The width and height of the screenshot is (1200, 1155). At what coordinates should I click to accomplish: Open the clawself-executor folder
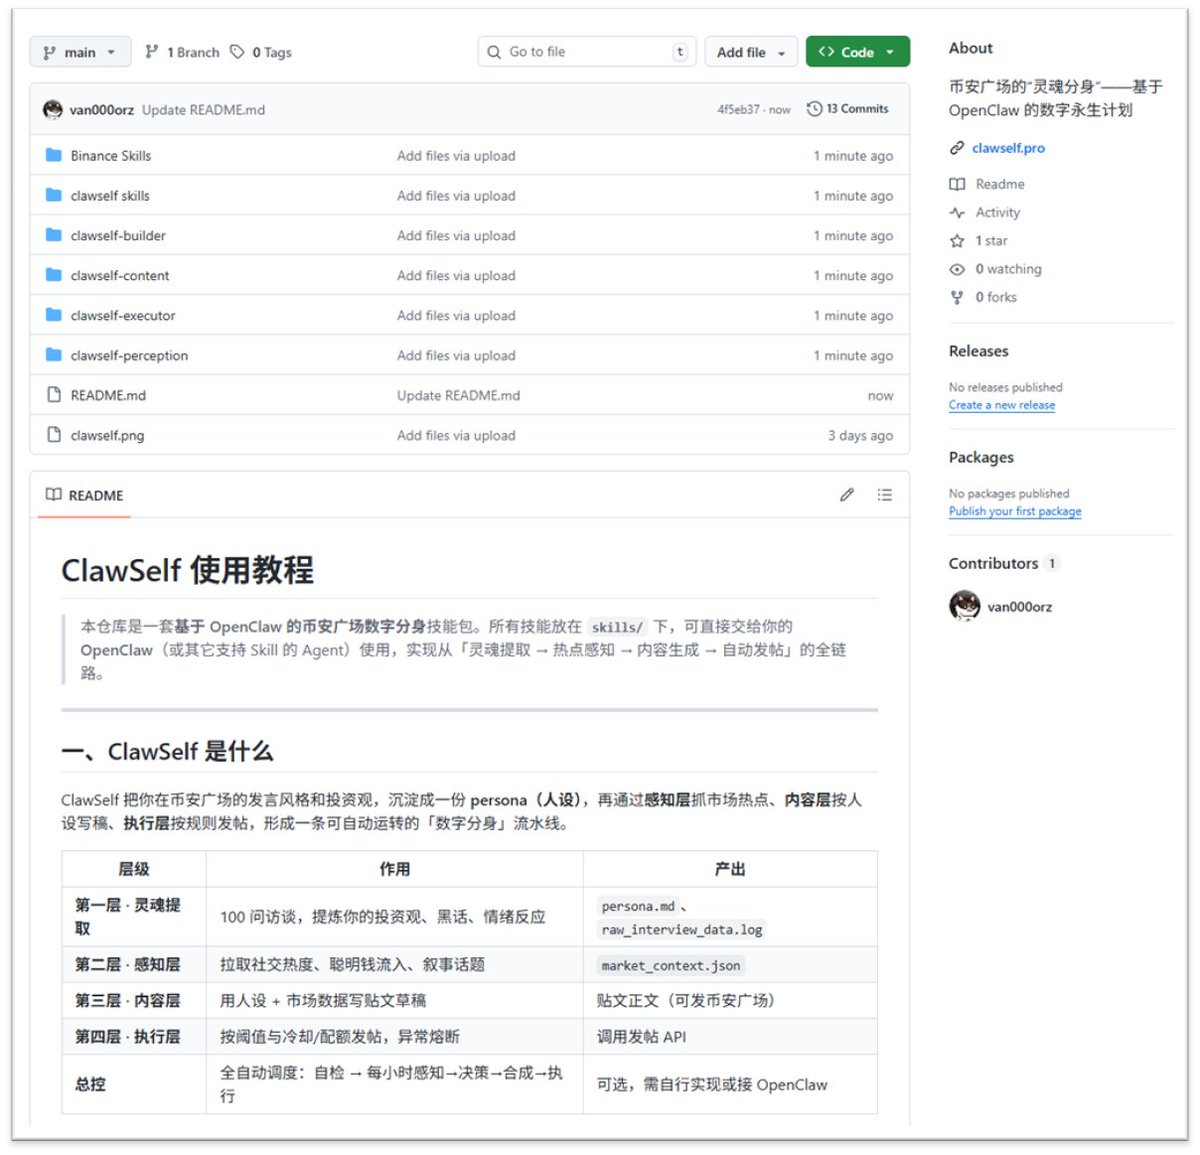point(123,315)
